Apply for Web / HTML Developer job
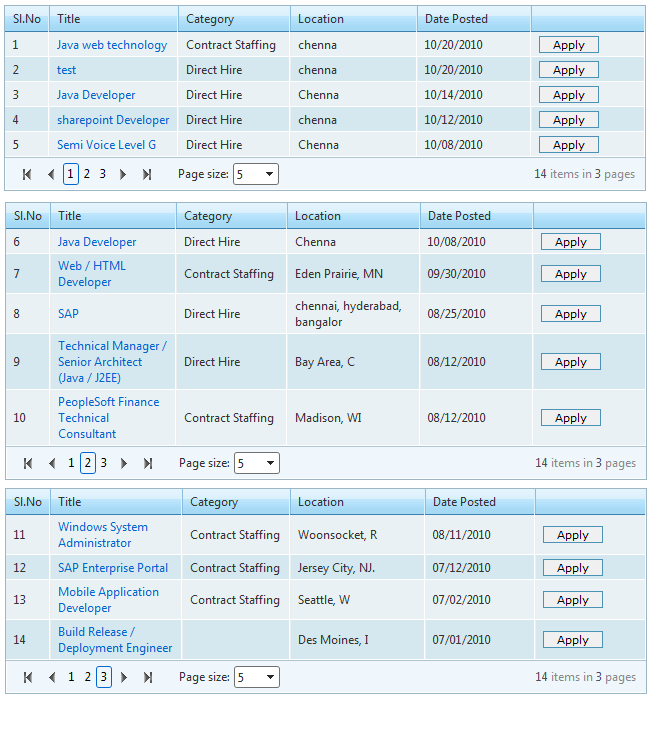 tap(571, 274)
